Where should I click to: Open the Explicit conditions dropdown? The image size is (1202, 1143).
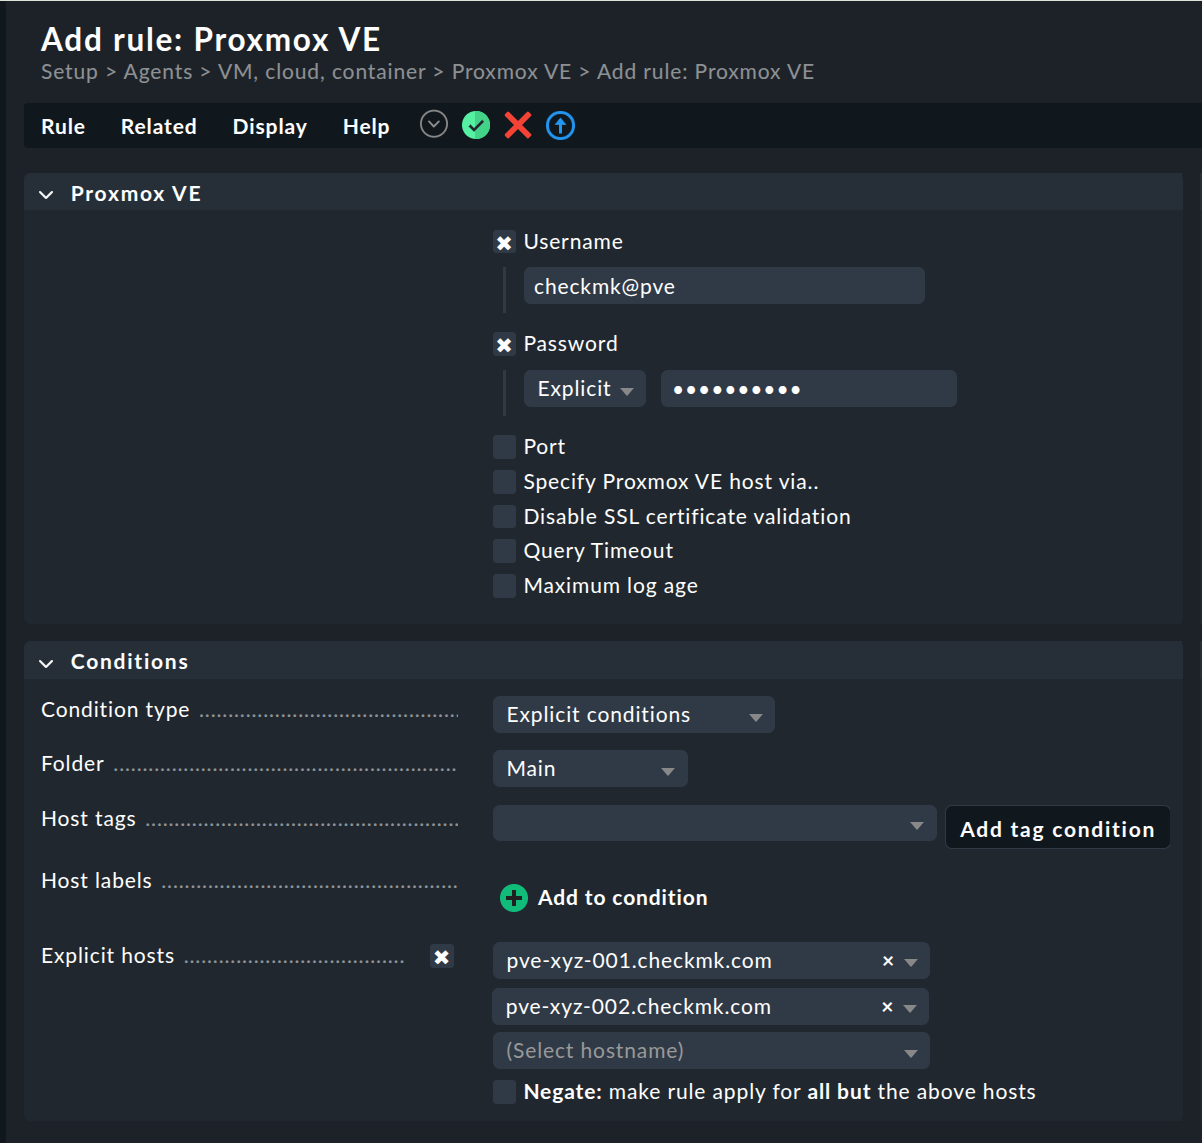click(x=633, y=715)
